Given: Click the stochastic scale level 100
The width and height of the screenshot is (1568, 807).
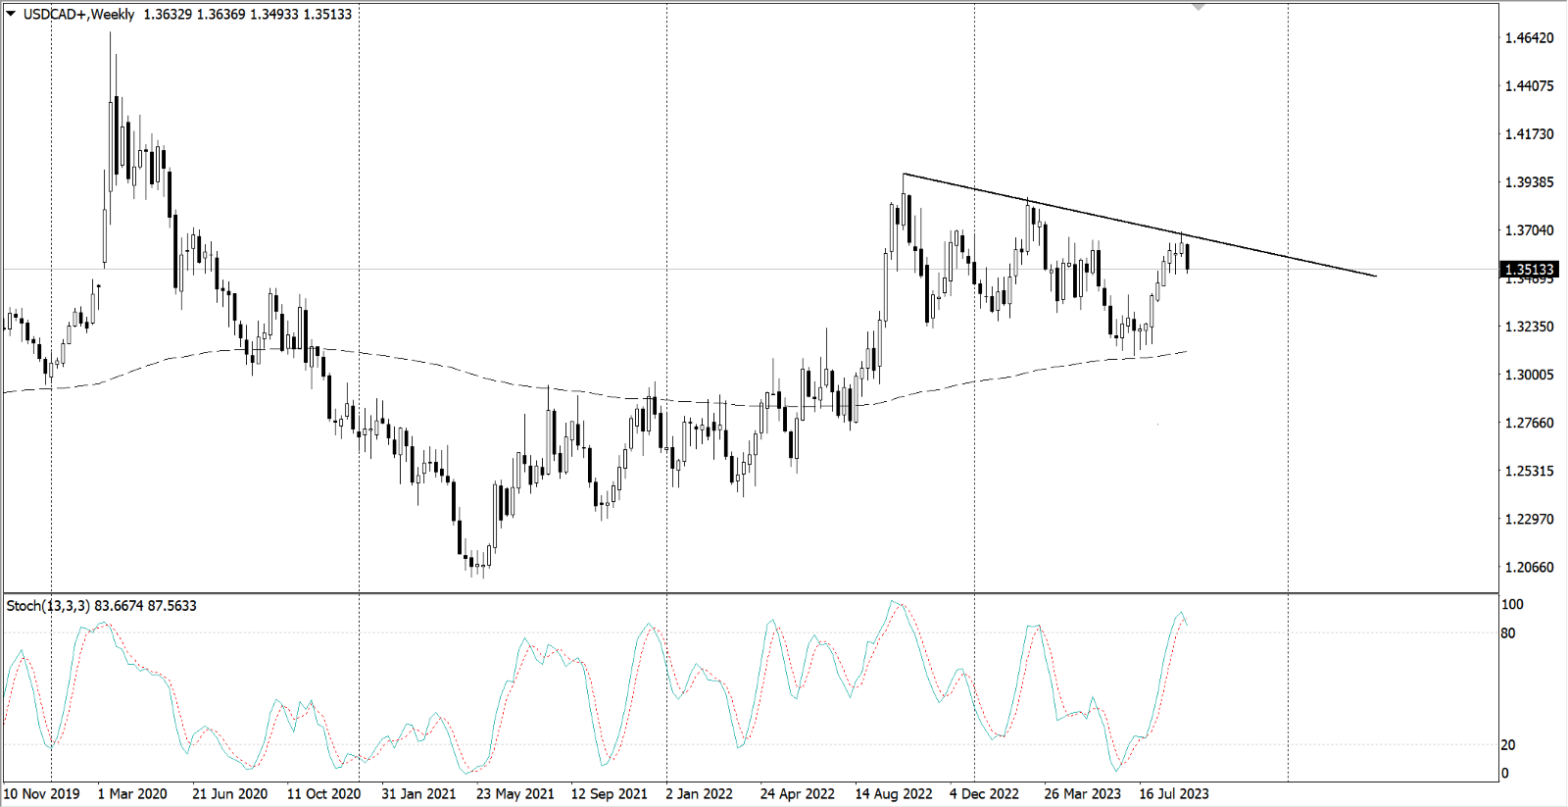Looking at the screenshot, I should coord(1517,605).
